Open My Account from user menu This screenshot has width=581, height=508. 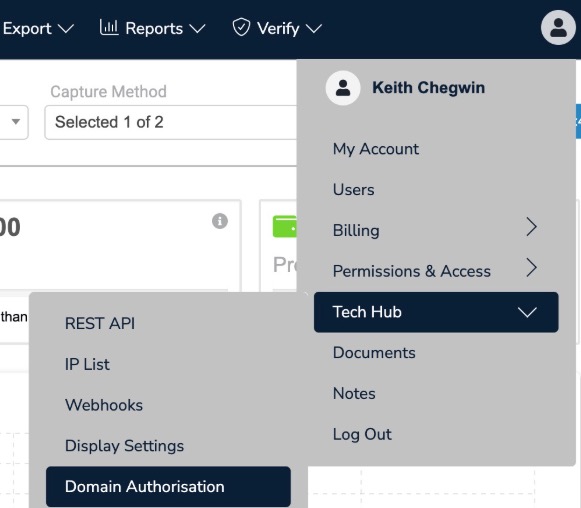[x=376, y=149]
